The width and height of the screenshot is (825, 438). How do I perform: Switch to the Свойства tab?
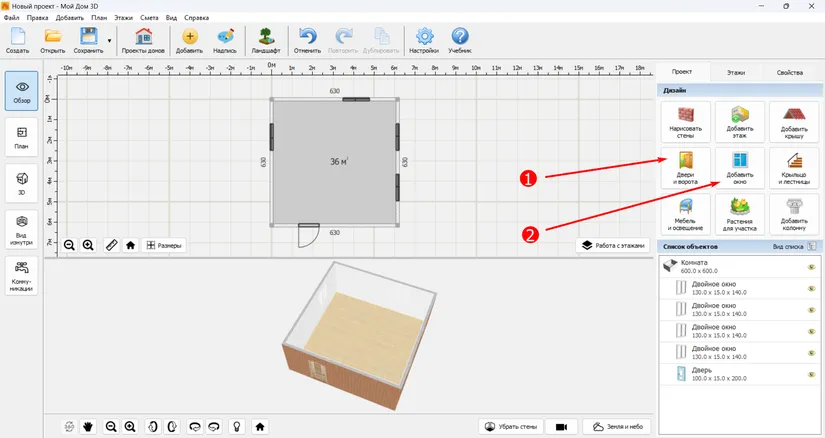[789, 72]
